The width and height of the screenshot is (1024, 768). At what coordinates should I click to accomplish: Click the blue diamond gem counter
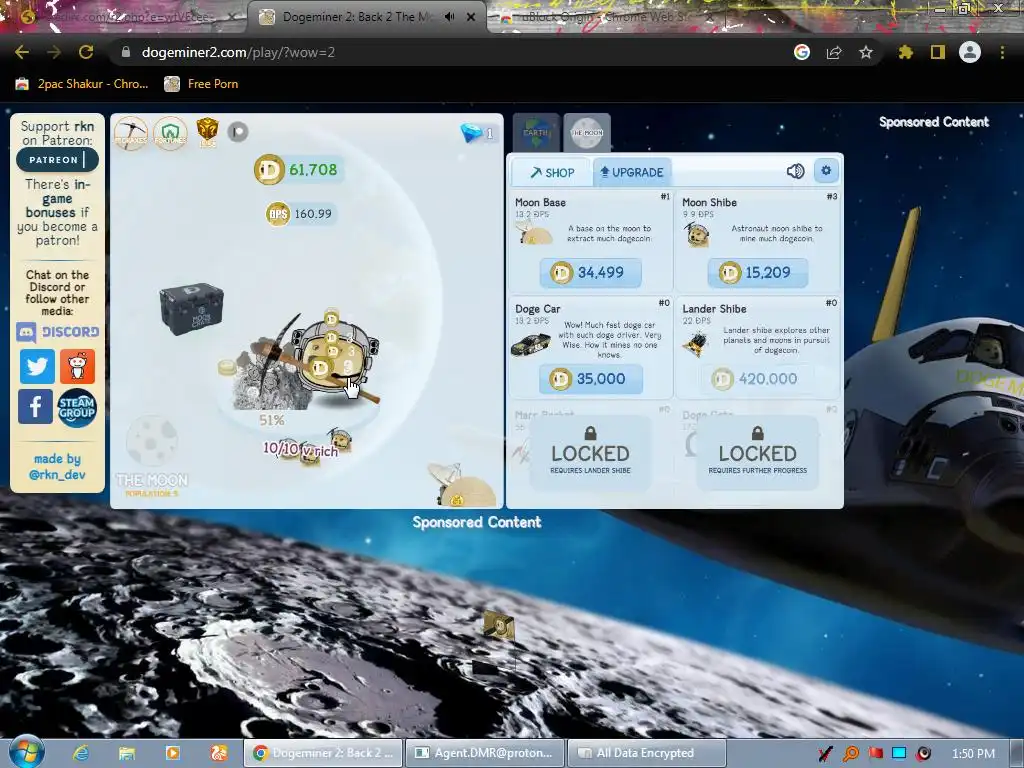point(477,133)
